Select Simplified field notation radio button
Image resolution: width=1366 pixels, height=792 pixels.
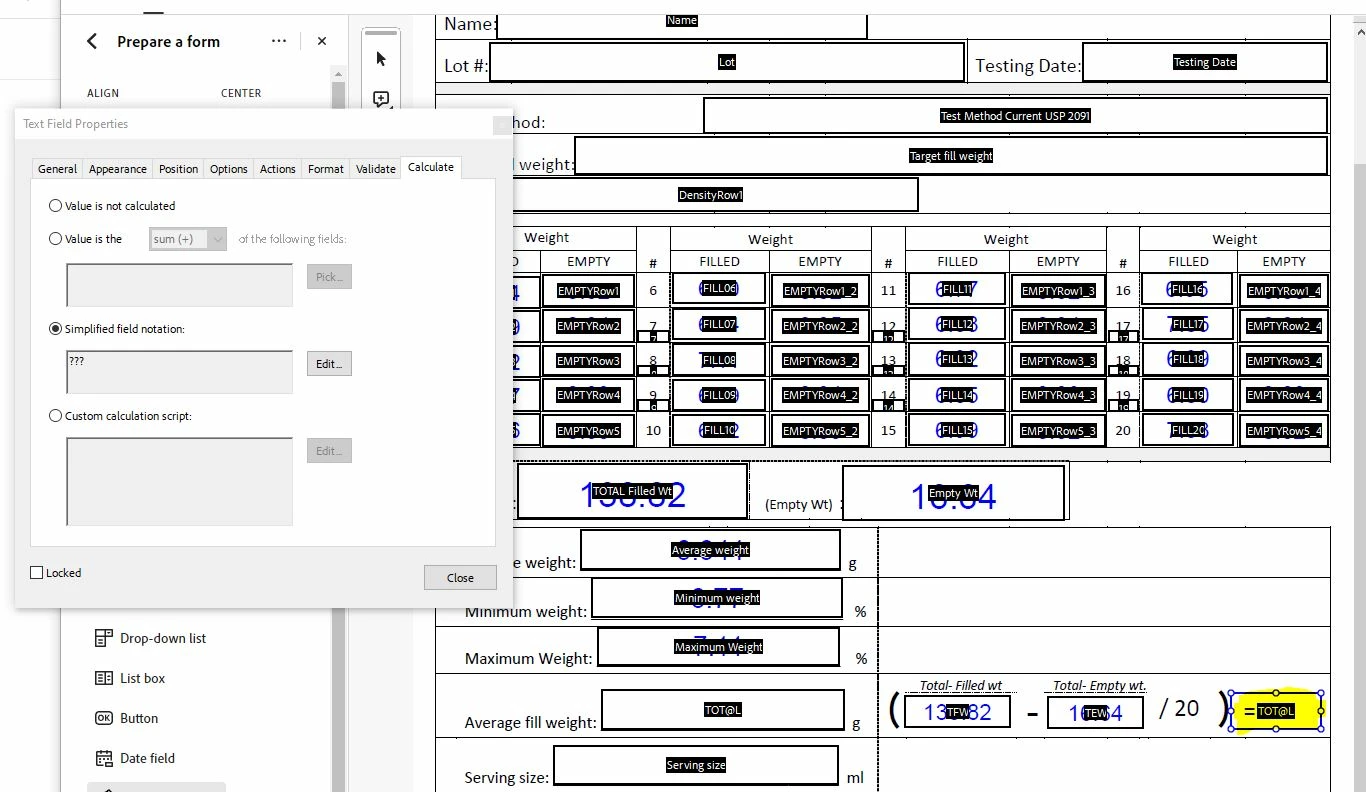tap(55, 328)
